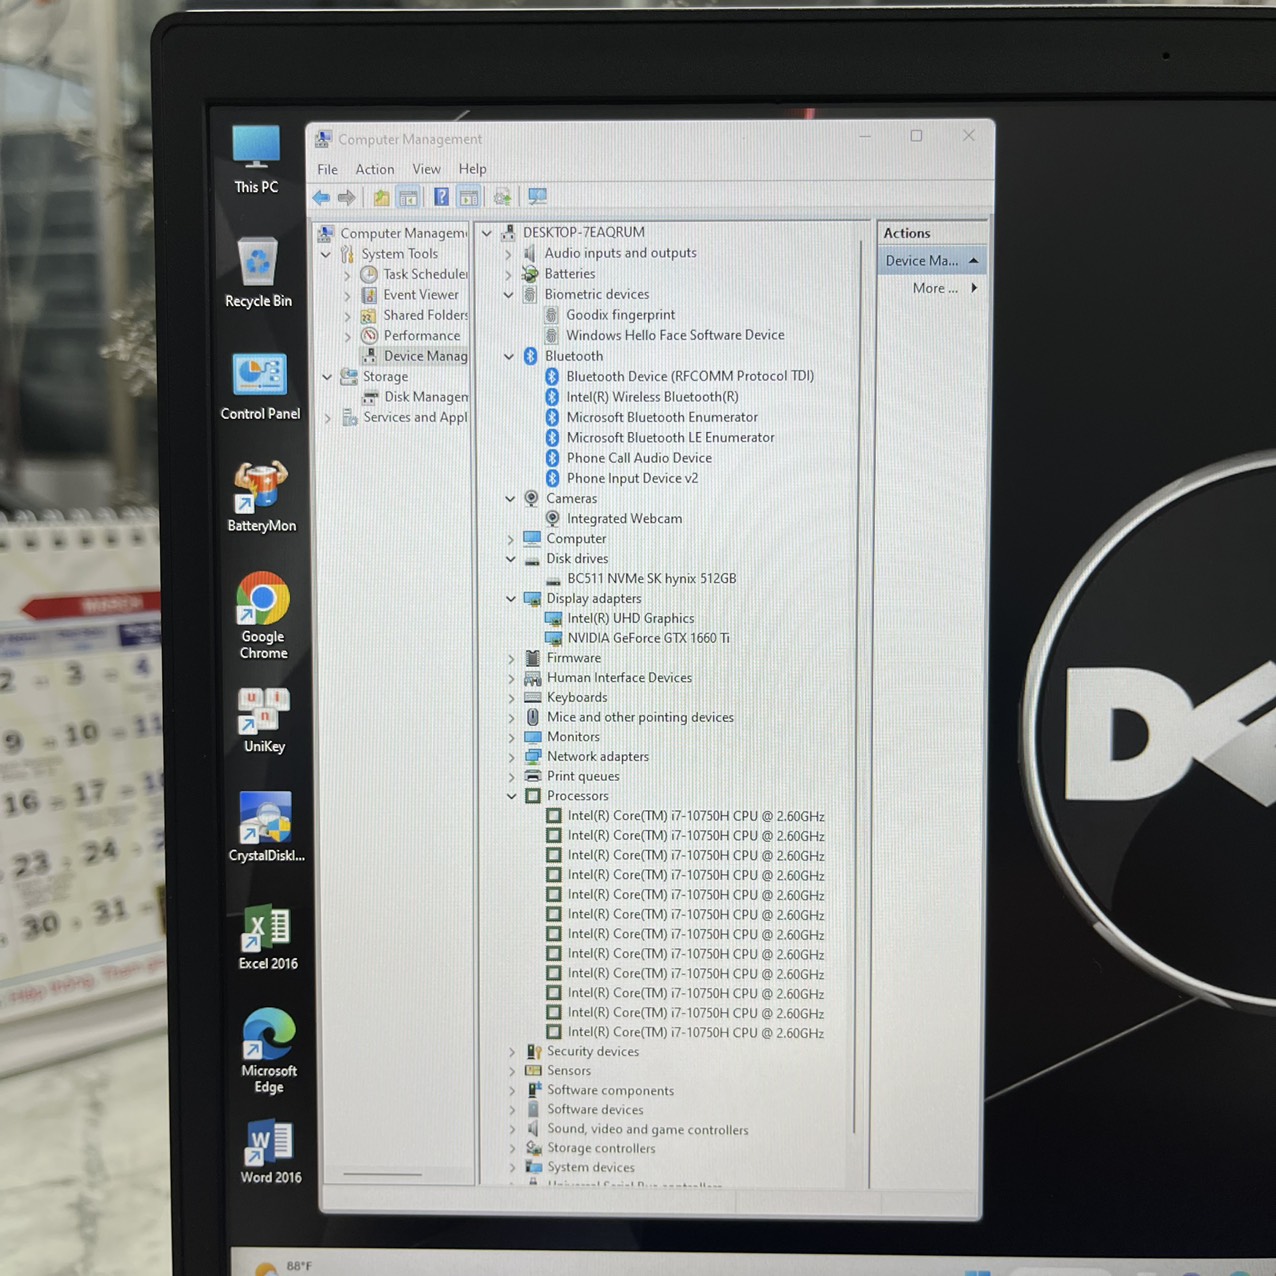Open Microsoft Edge desktop shortcut
The height and width of the screenshot is (1276, 1276).
(269, 1050)
